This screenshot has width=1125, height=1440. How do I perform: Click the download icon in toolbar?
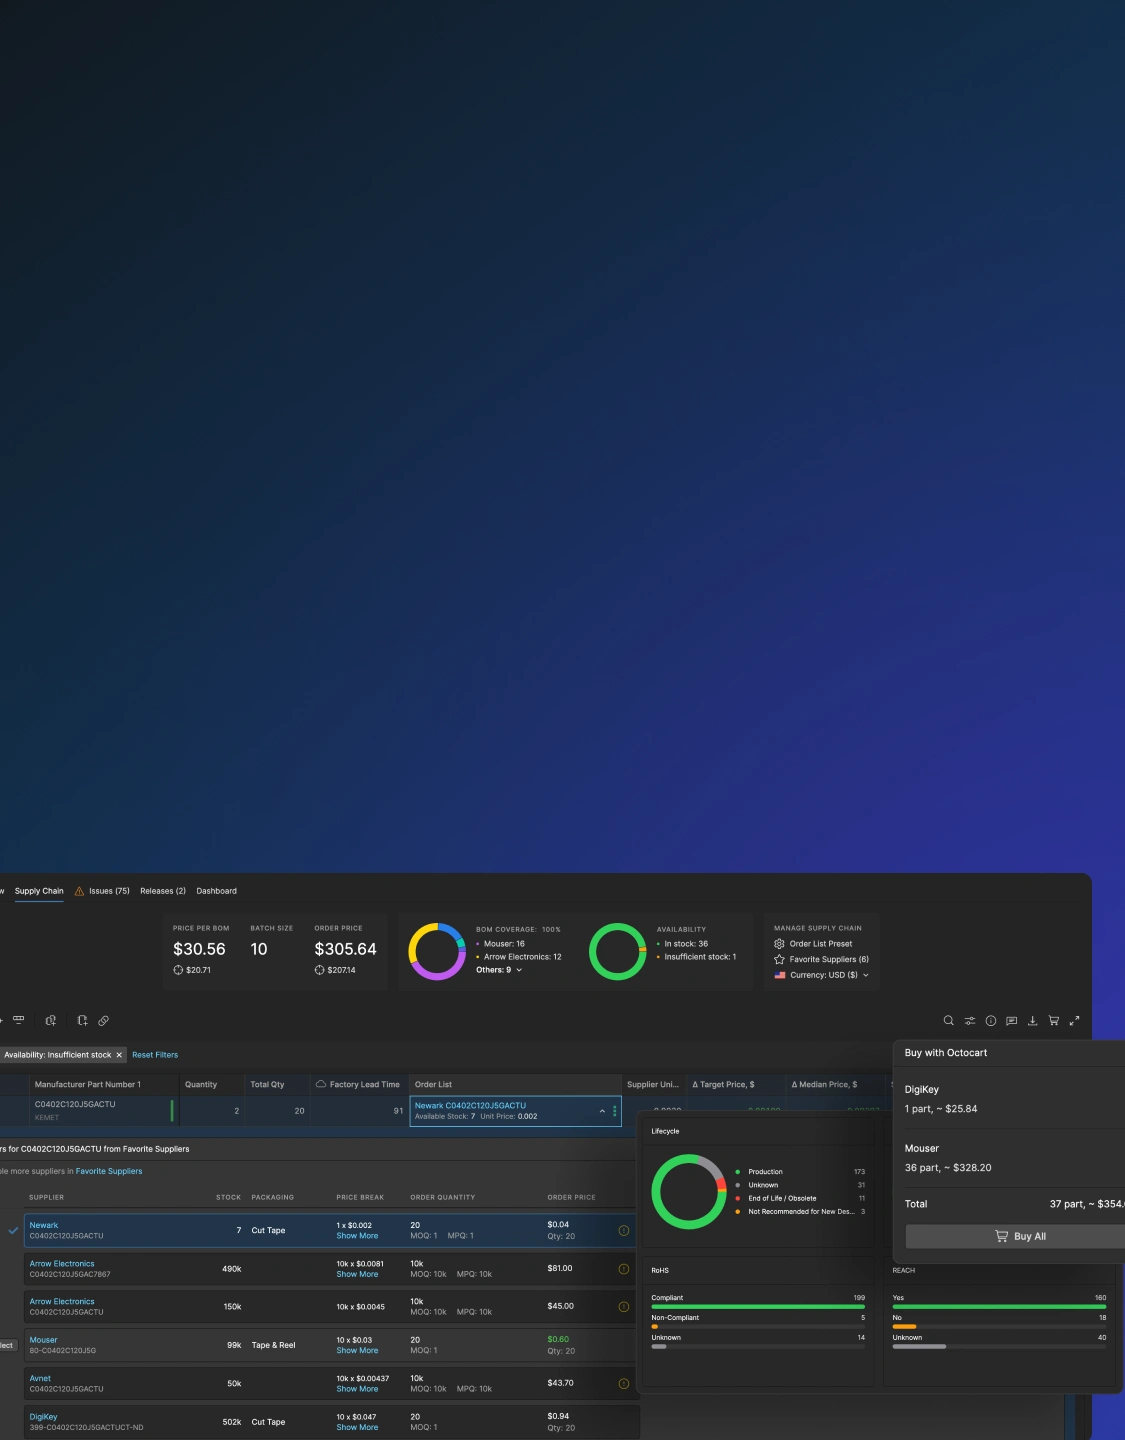(x=1032, y=1021)
